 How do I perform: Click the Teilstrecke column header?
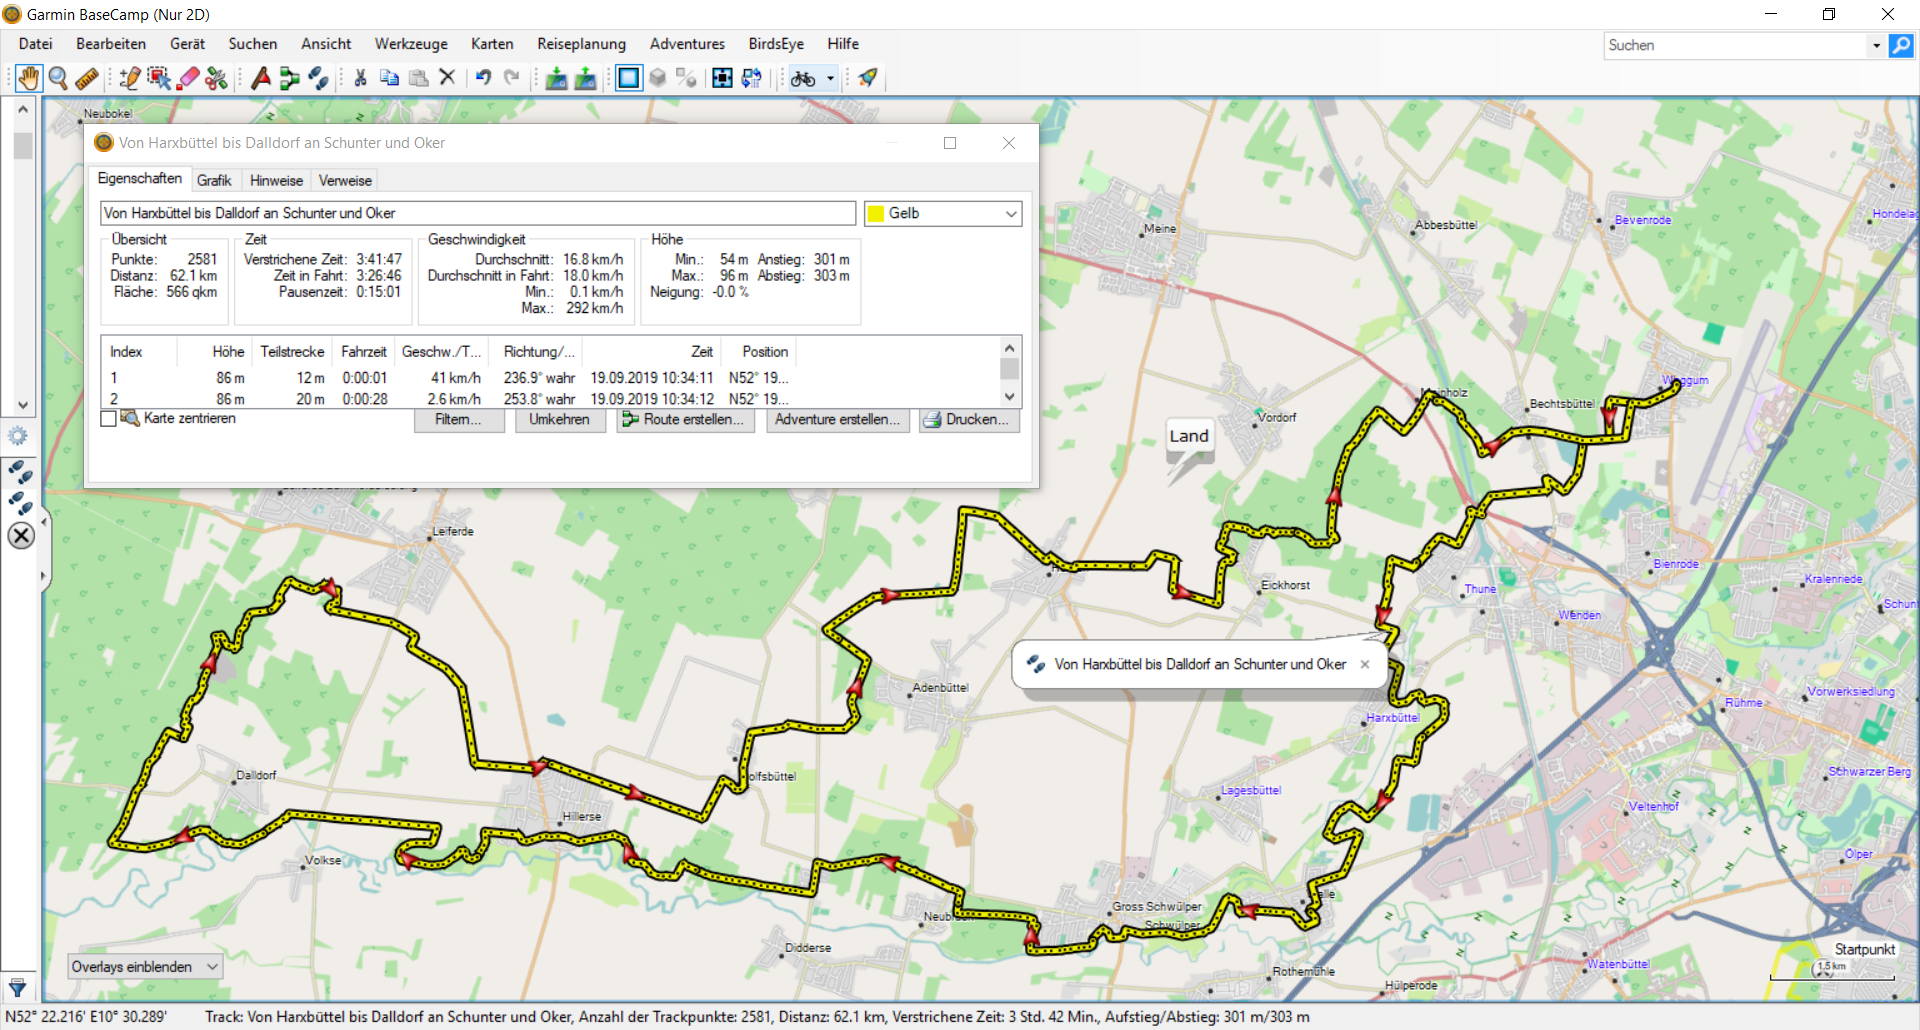coord(292,352)
